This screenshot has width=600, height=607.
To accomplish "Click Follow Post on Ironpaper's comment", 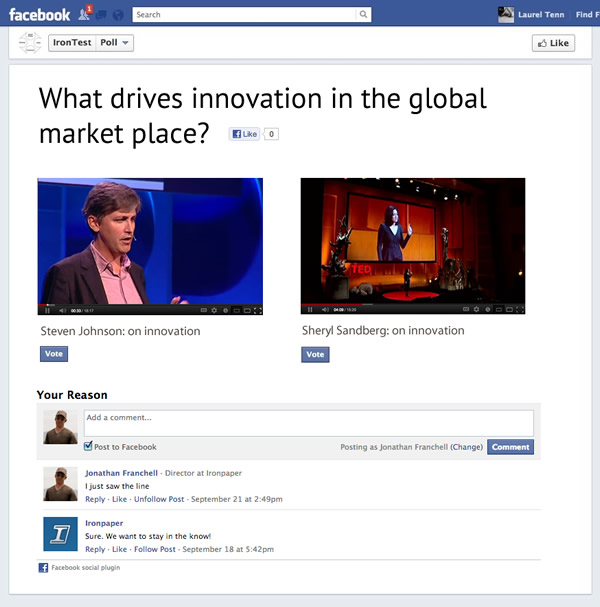I will click(154, 549).
